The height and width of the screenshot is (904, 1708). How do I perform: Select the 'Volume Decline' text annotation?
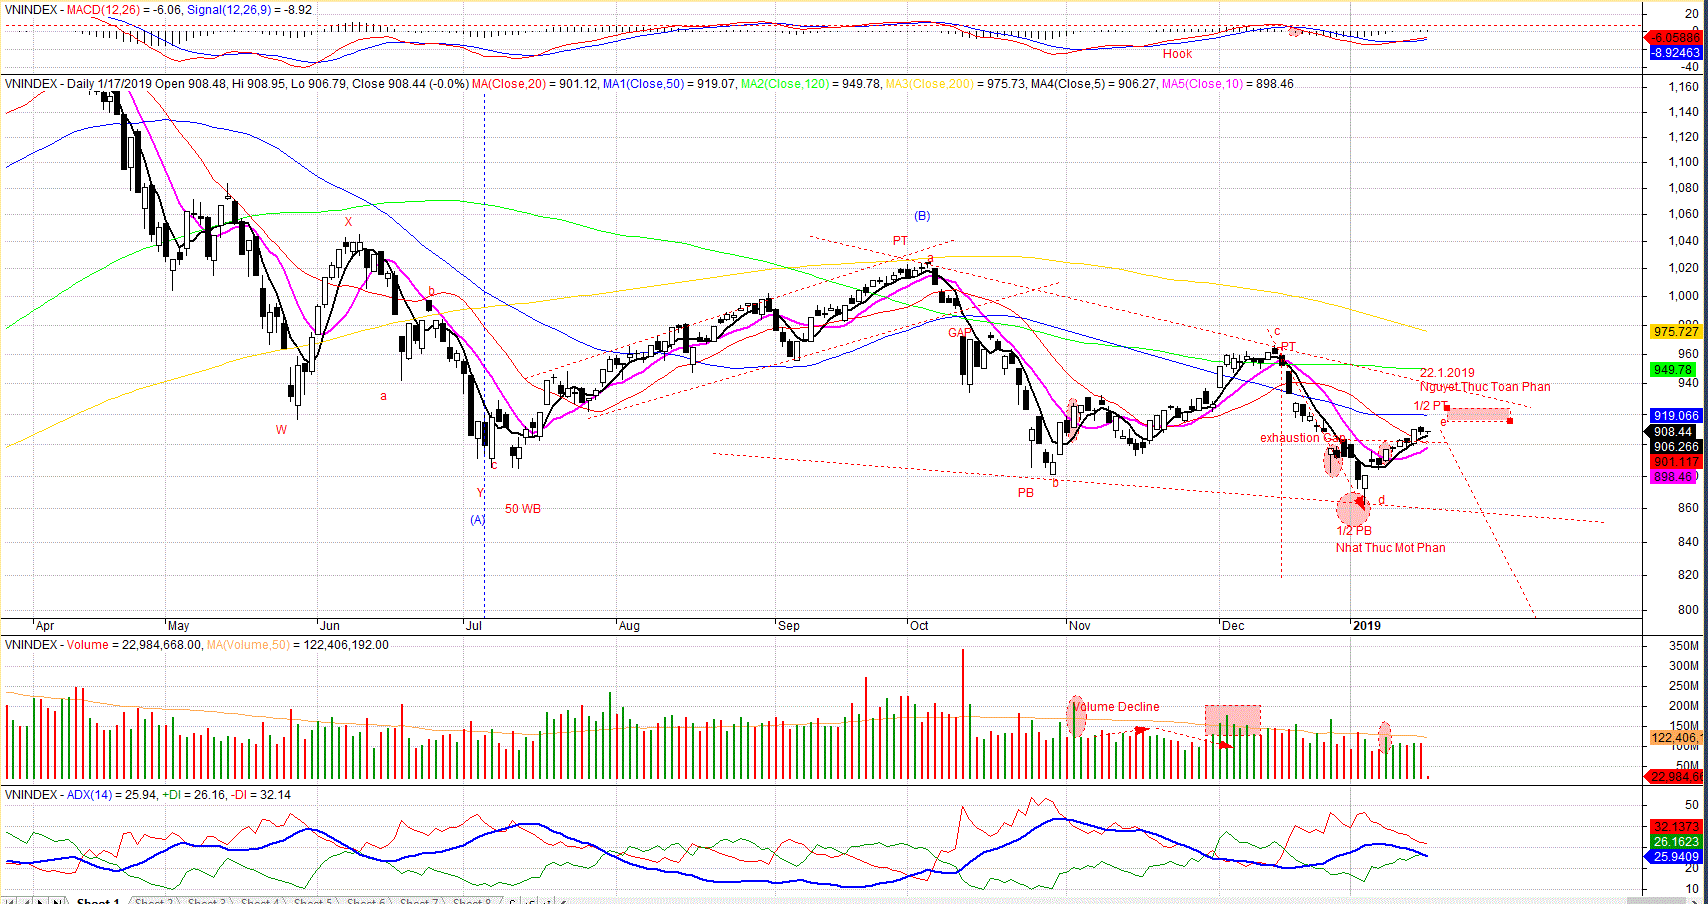click(1116, 707)
